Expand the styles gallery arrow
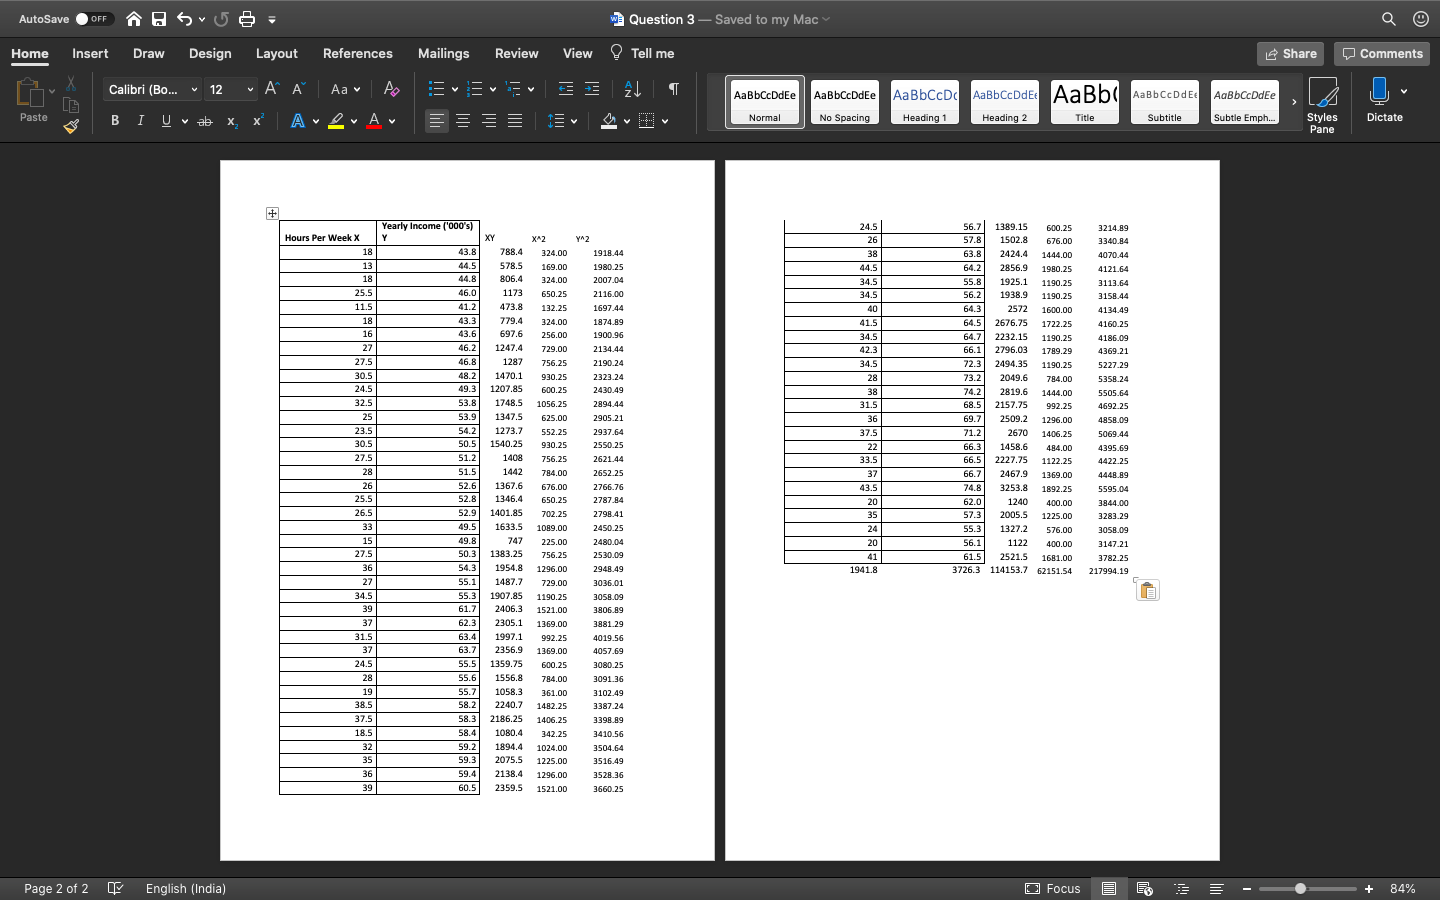This screenshot has height=900, width=1440. click(1294, 102)
